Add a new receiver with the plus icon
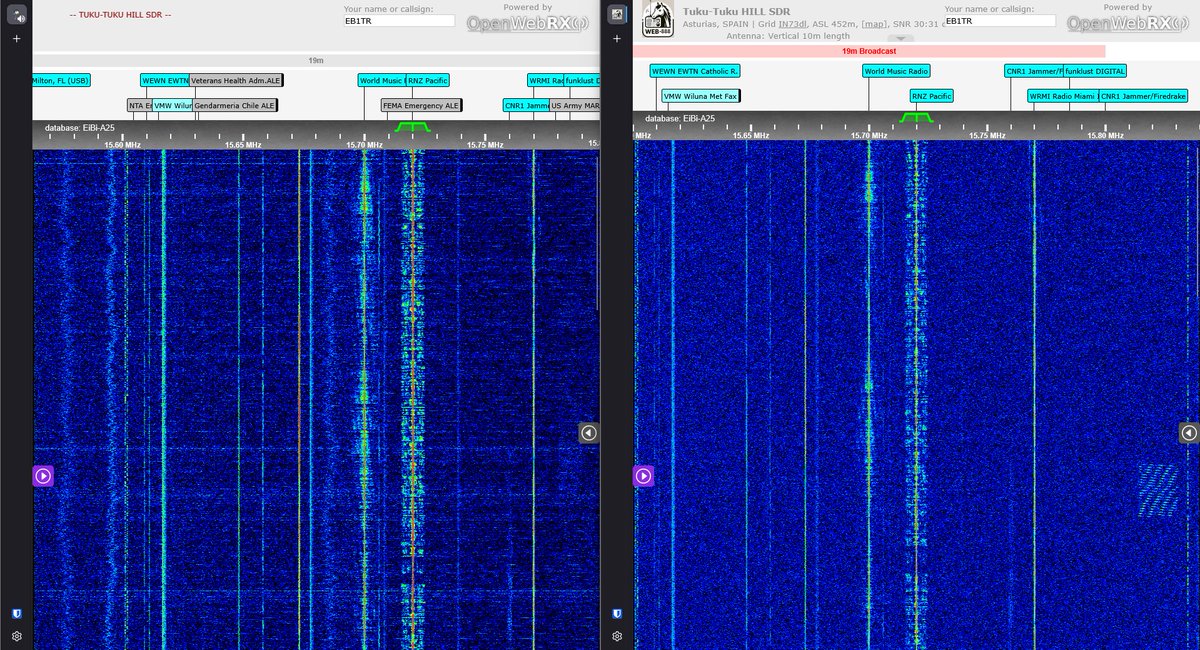Screen dimensions: 1200x650 pos(15,38)
